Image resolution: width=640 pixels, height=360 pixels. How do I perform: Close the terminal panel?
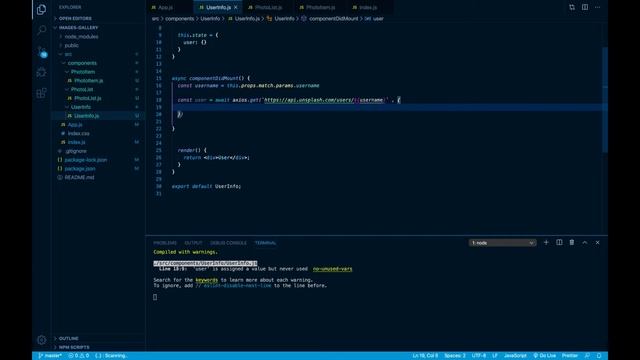[x=598, y=242]
